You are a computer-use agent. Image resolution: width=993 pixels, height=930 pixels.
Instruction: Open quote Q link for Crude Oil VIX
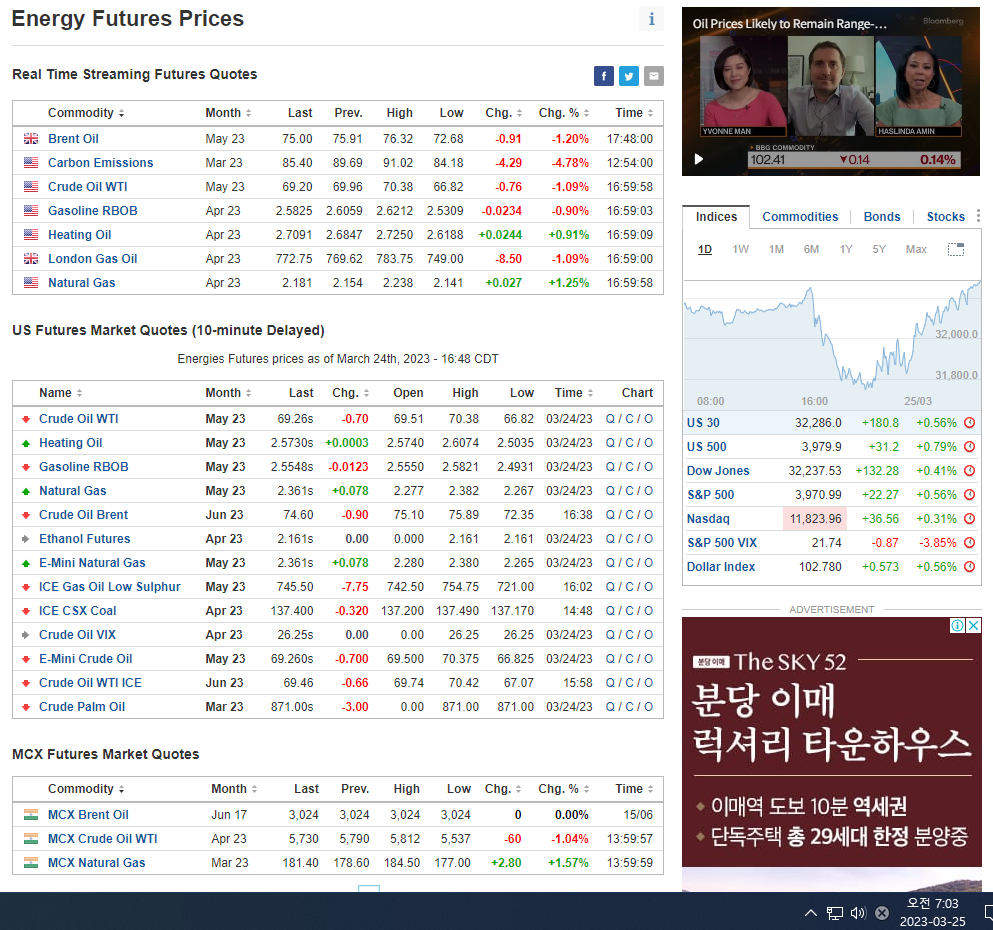(x=610, y=635)
